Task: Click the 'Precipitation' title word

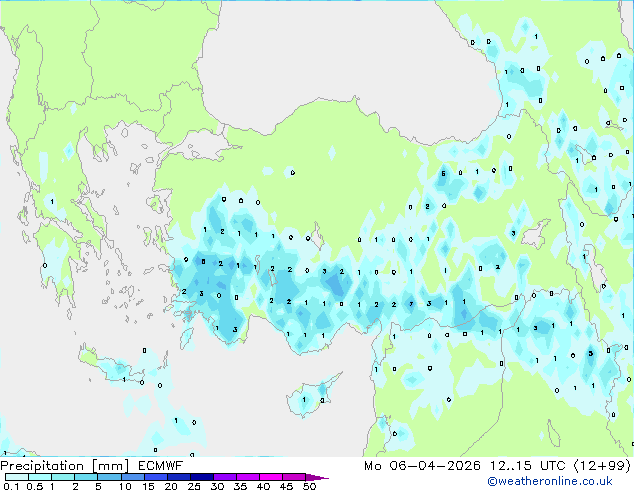Action: (x=42, y=466)
